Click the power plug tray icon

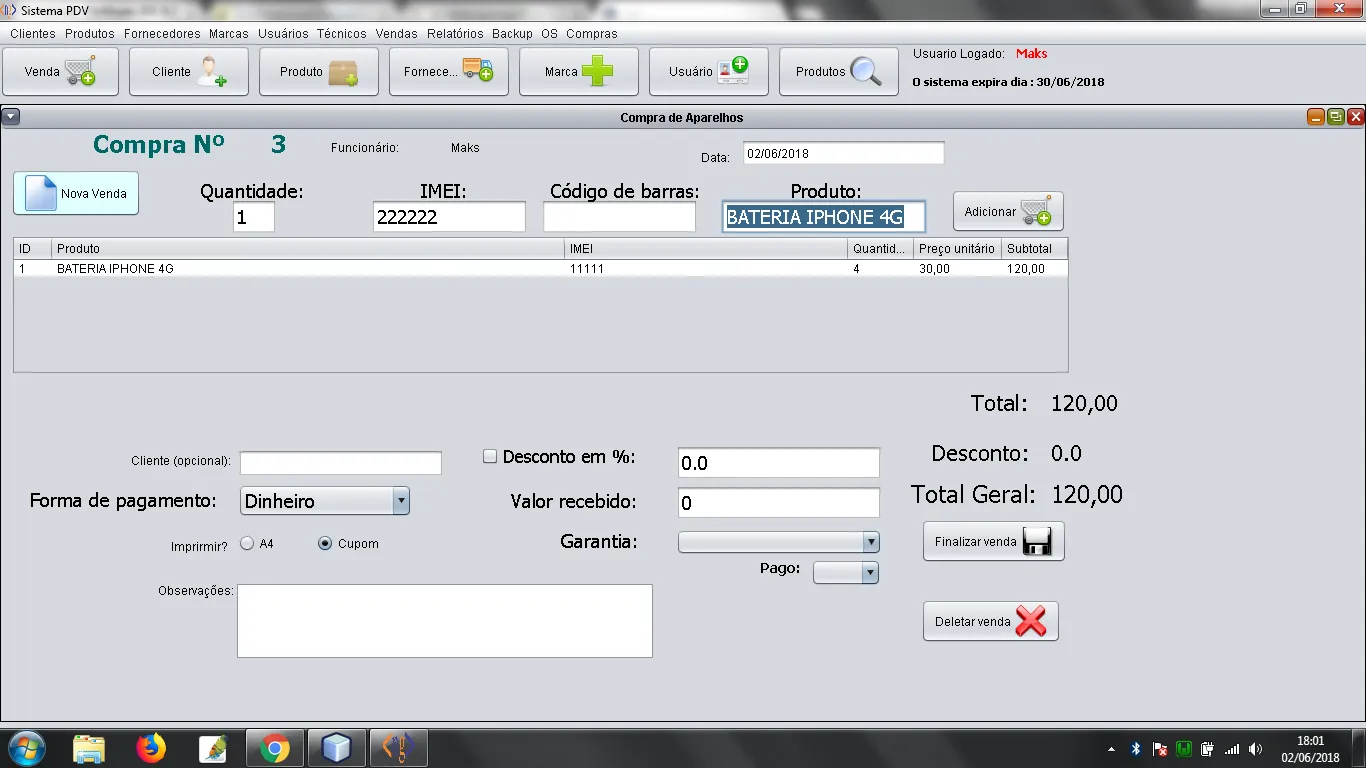point(1208,749)
